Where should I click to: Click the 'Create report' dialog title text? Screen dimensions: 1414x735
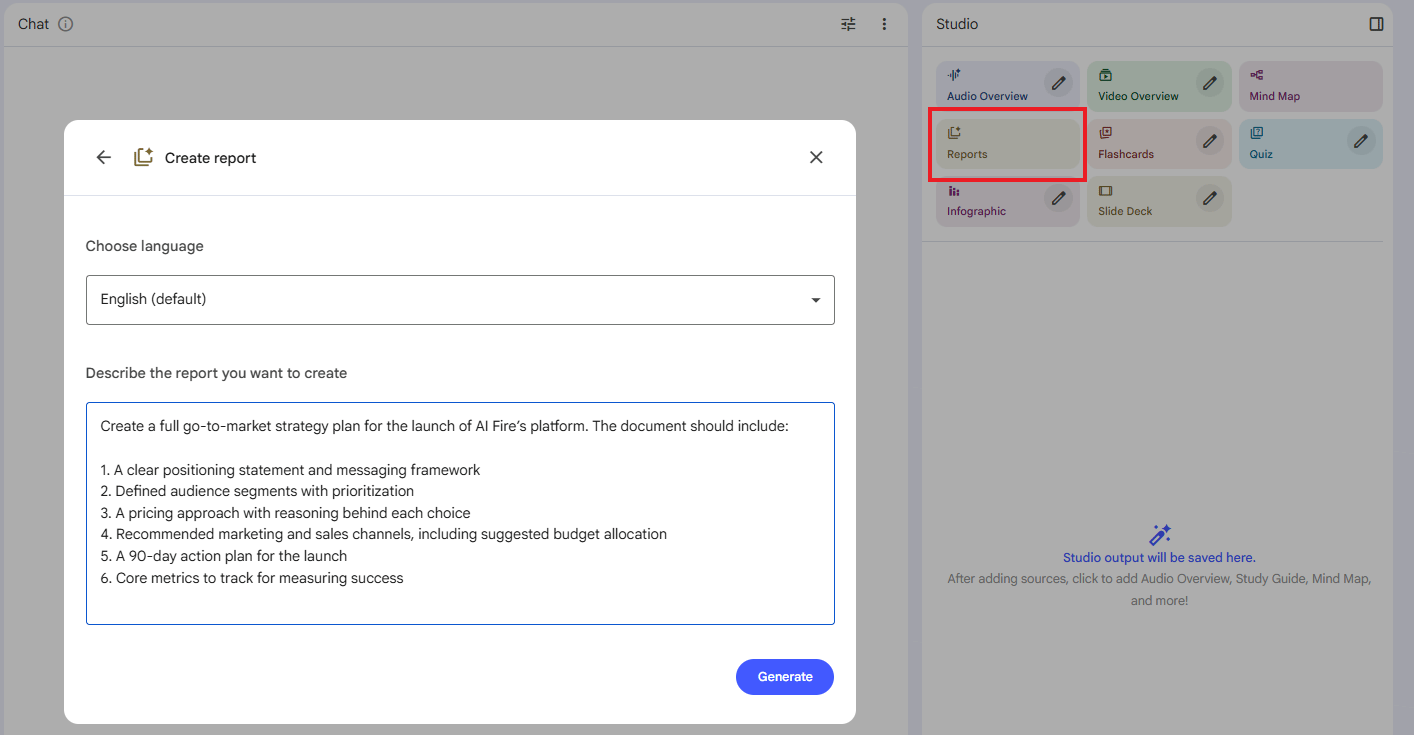coord(210,158)
